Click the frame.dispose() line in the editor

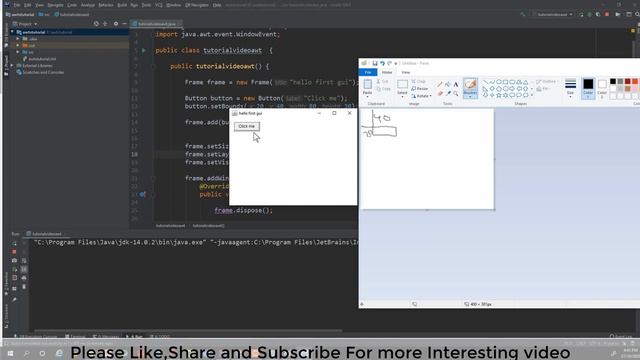pos(244,211)
